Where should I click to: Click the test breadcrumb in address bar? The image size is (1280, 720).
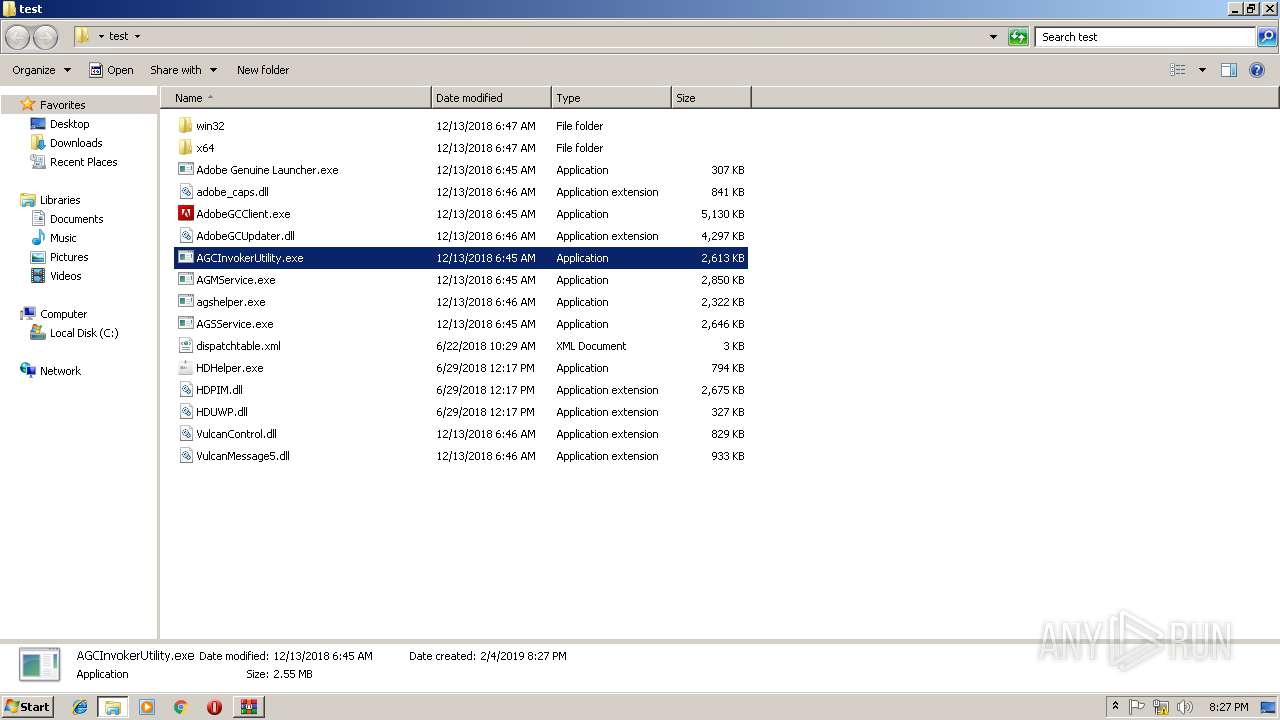tap(119, 37)
